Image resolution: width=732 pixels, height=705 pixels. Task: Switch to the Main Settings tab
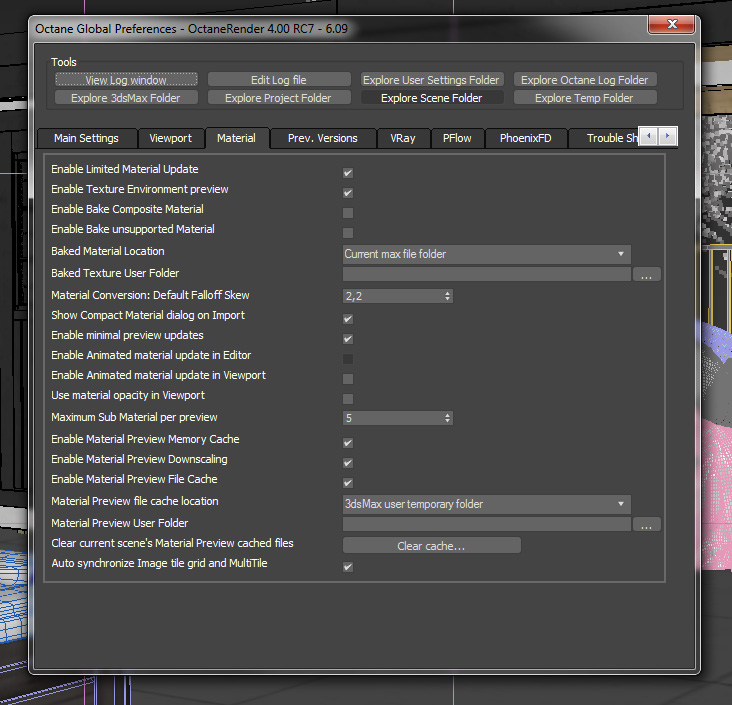point(86,138)
